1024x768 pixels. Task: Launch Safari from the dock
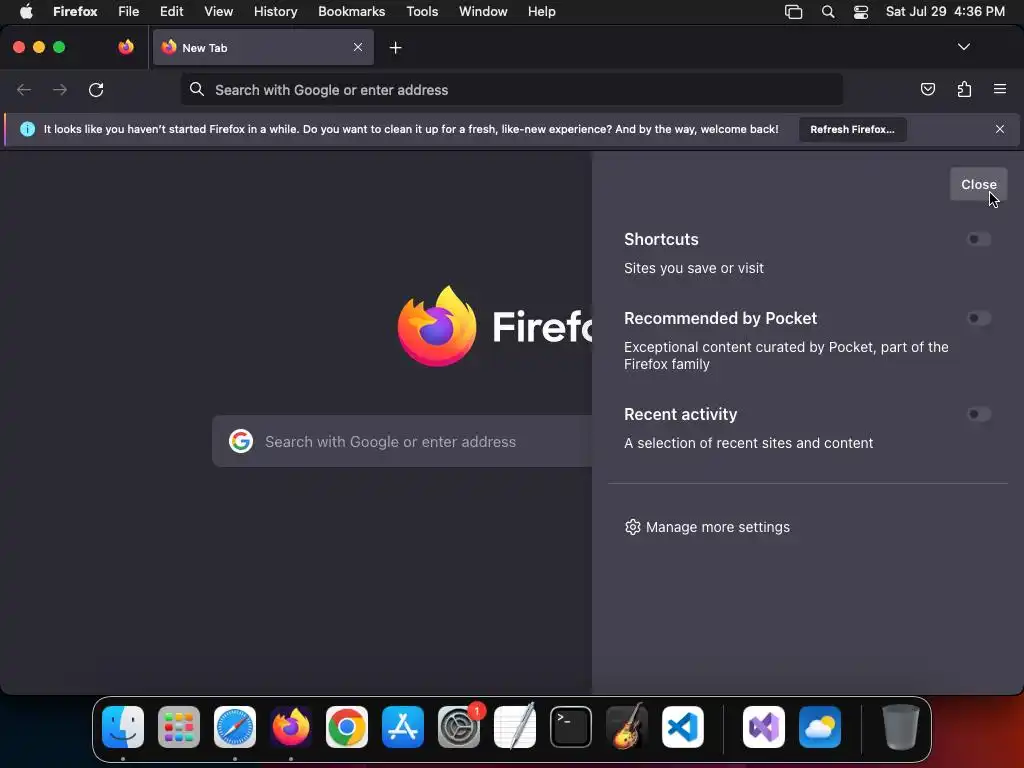(x=235, y=727)
